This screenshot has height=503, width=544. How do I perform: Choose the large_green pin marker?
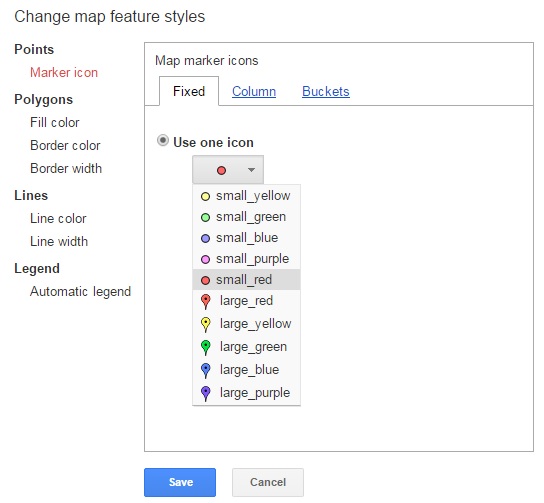click(x=246, y=347)
